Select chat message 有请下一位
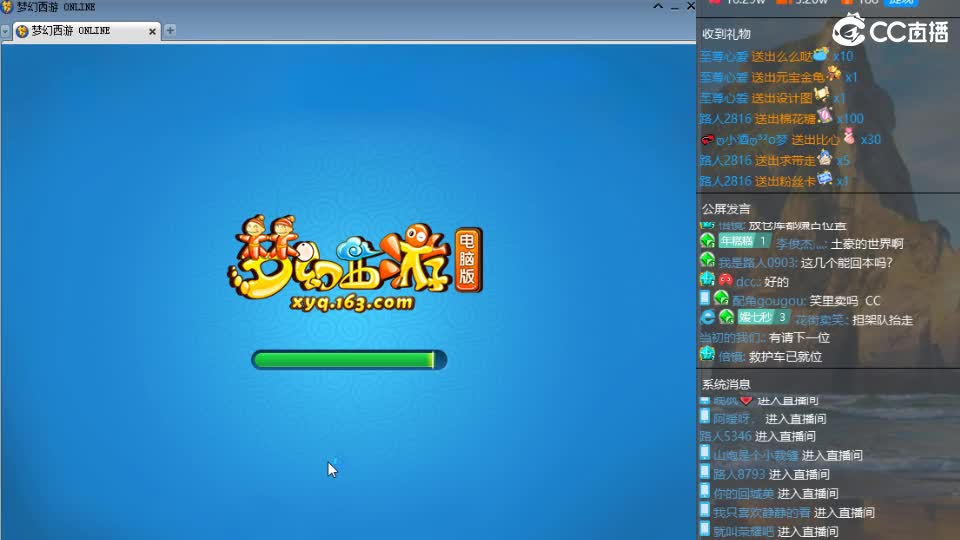The image size is (960, 540). click(x=800, y=337)
